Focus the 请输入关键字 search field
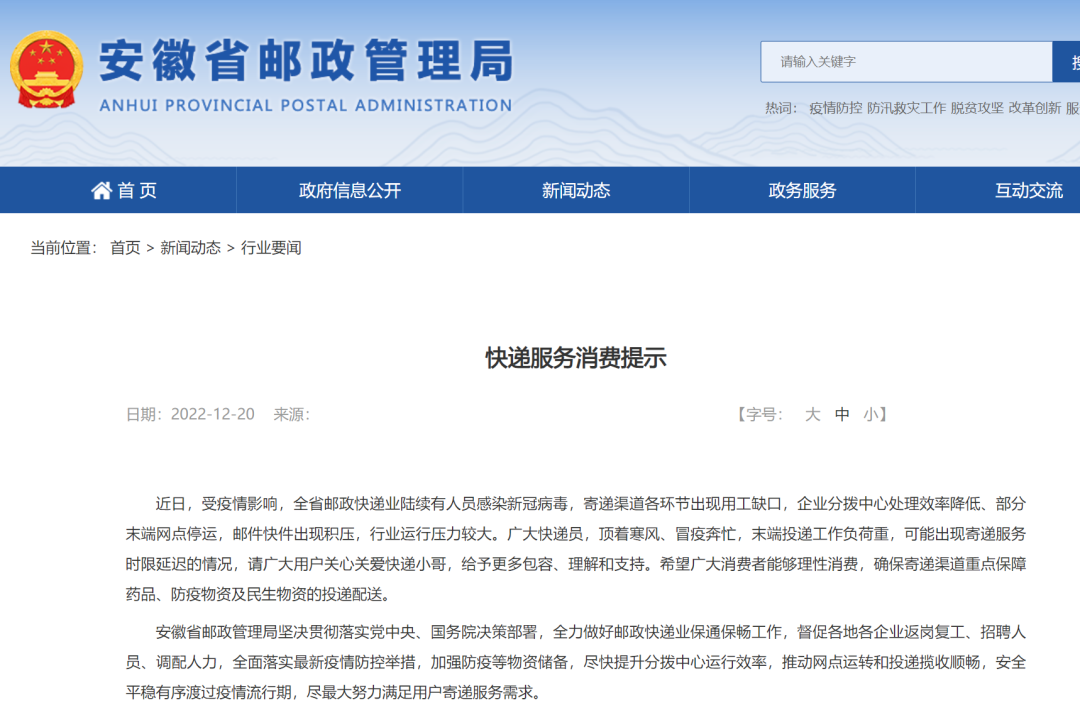 coord(905,62)
